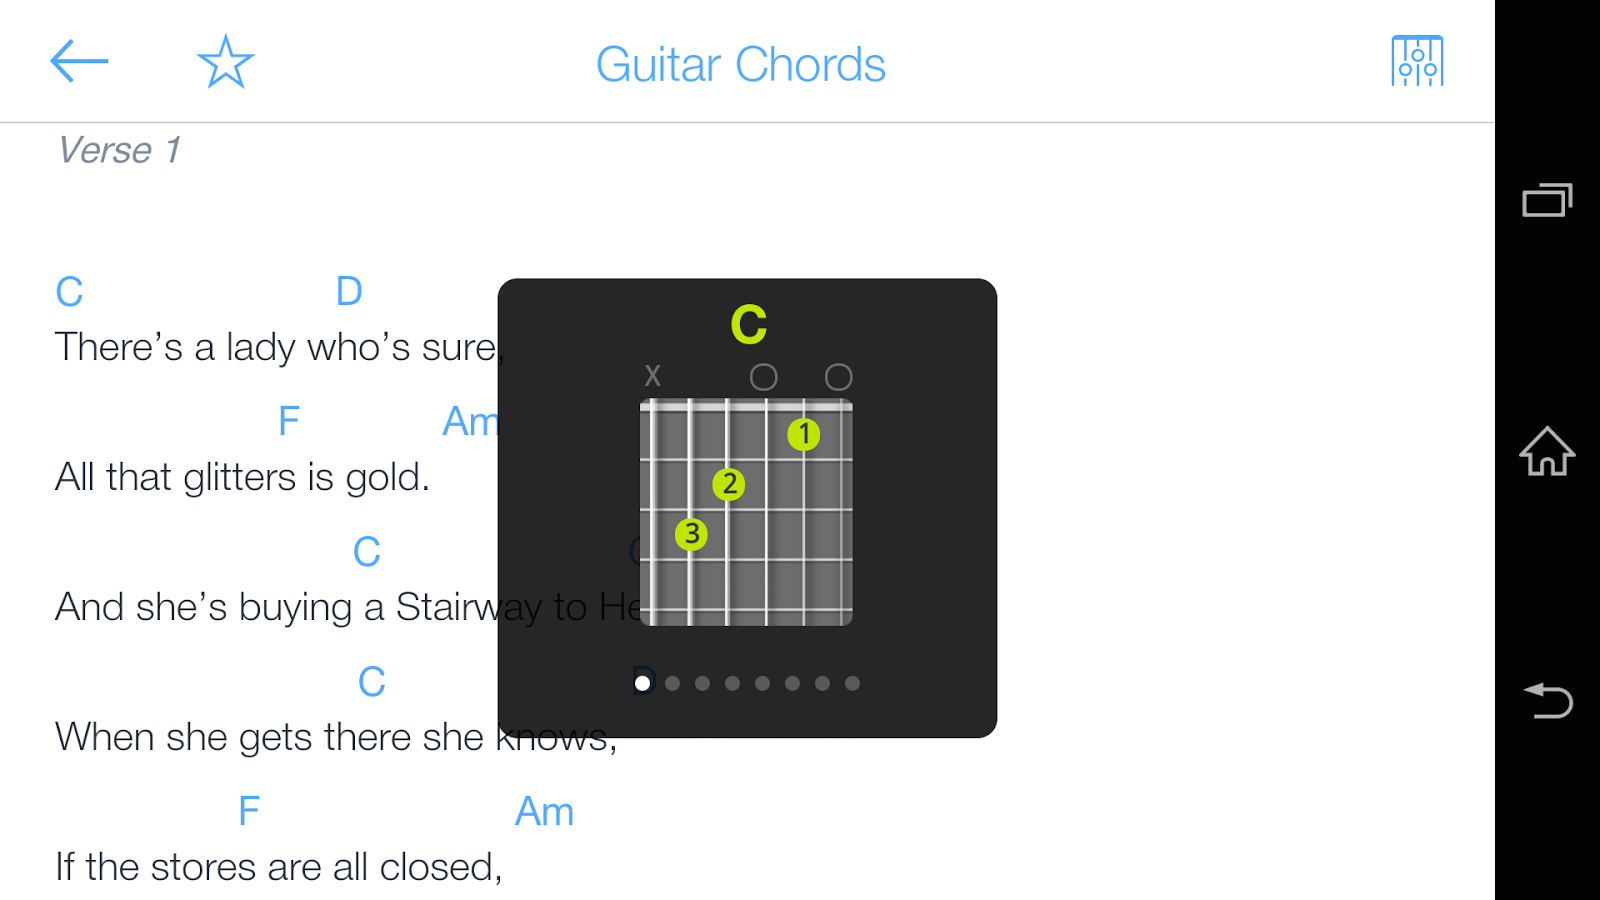Mark song as favorite with star
Viewport: 1600px width, 900px height.
coord(226,62)
